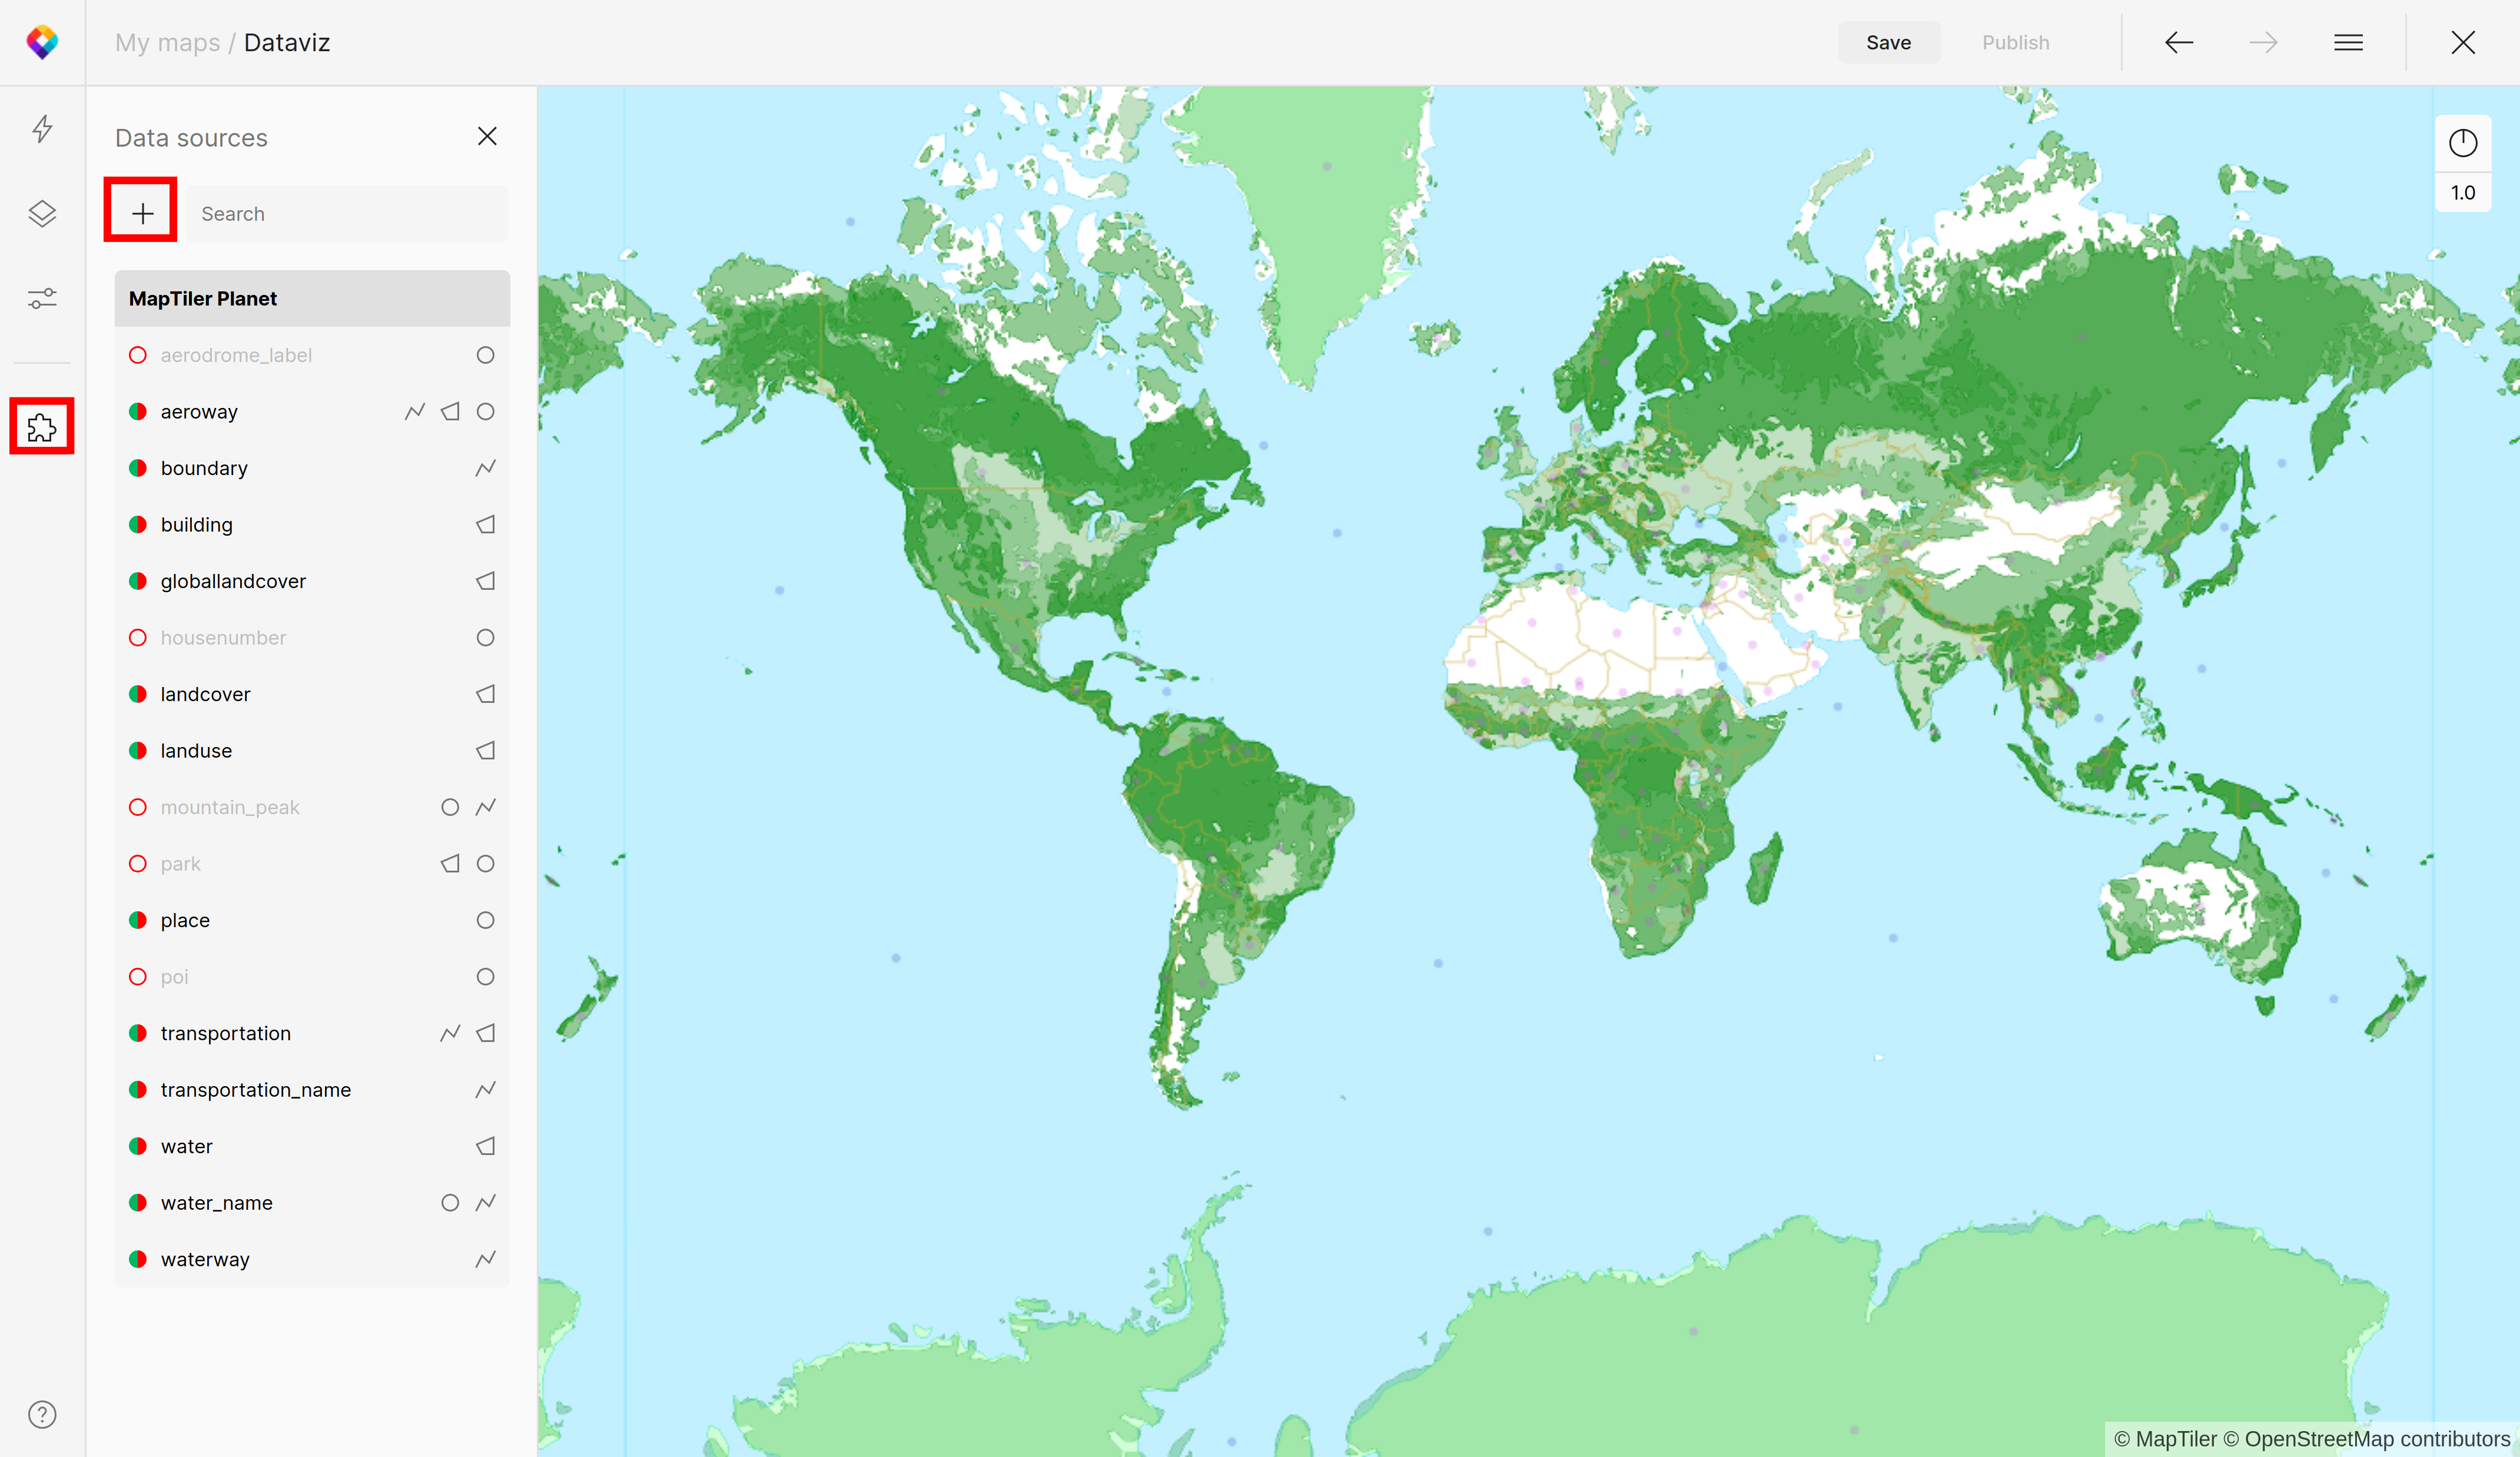Toggle the housenumber layer status circle
This screenshot has width=2520, height=1457.
point(138,637)
